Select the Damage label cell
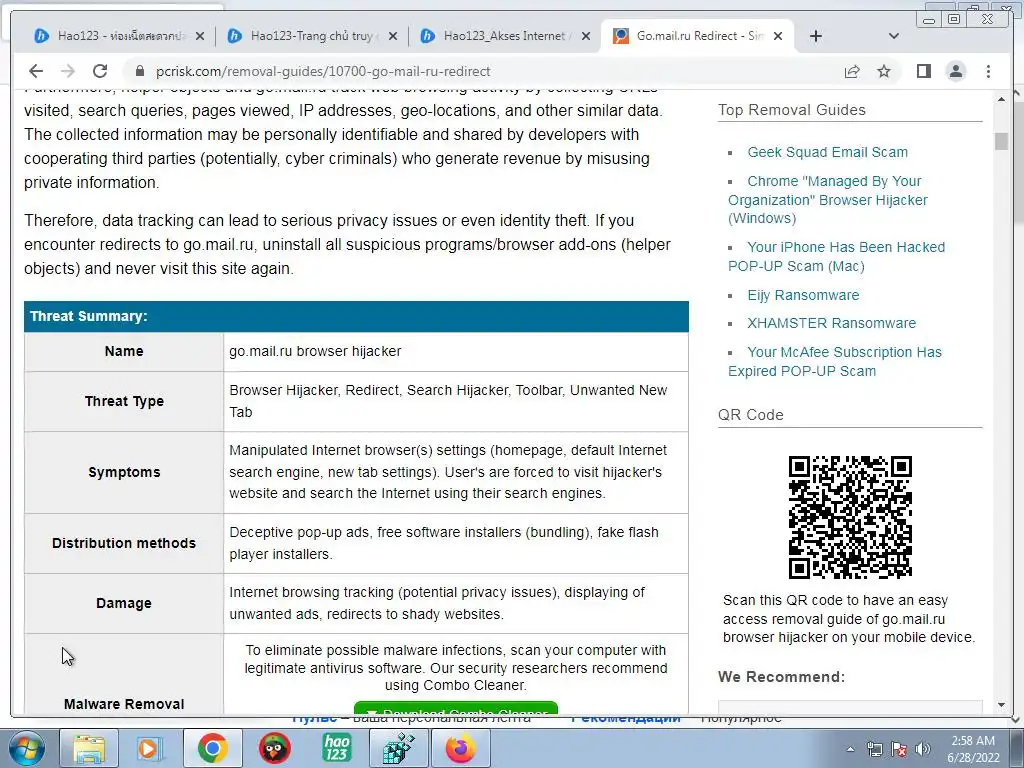Viewport: 1024px width, 768px height. coord(124,603)
